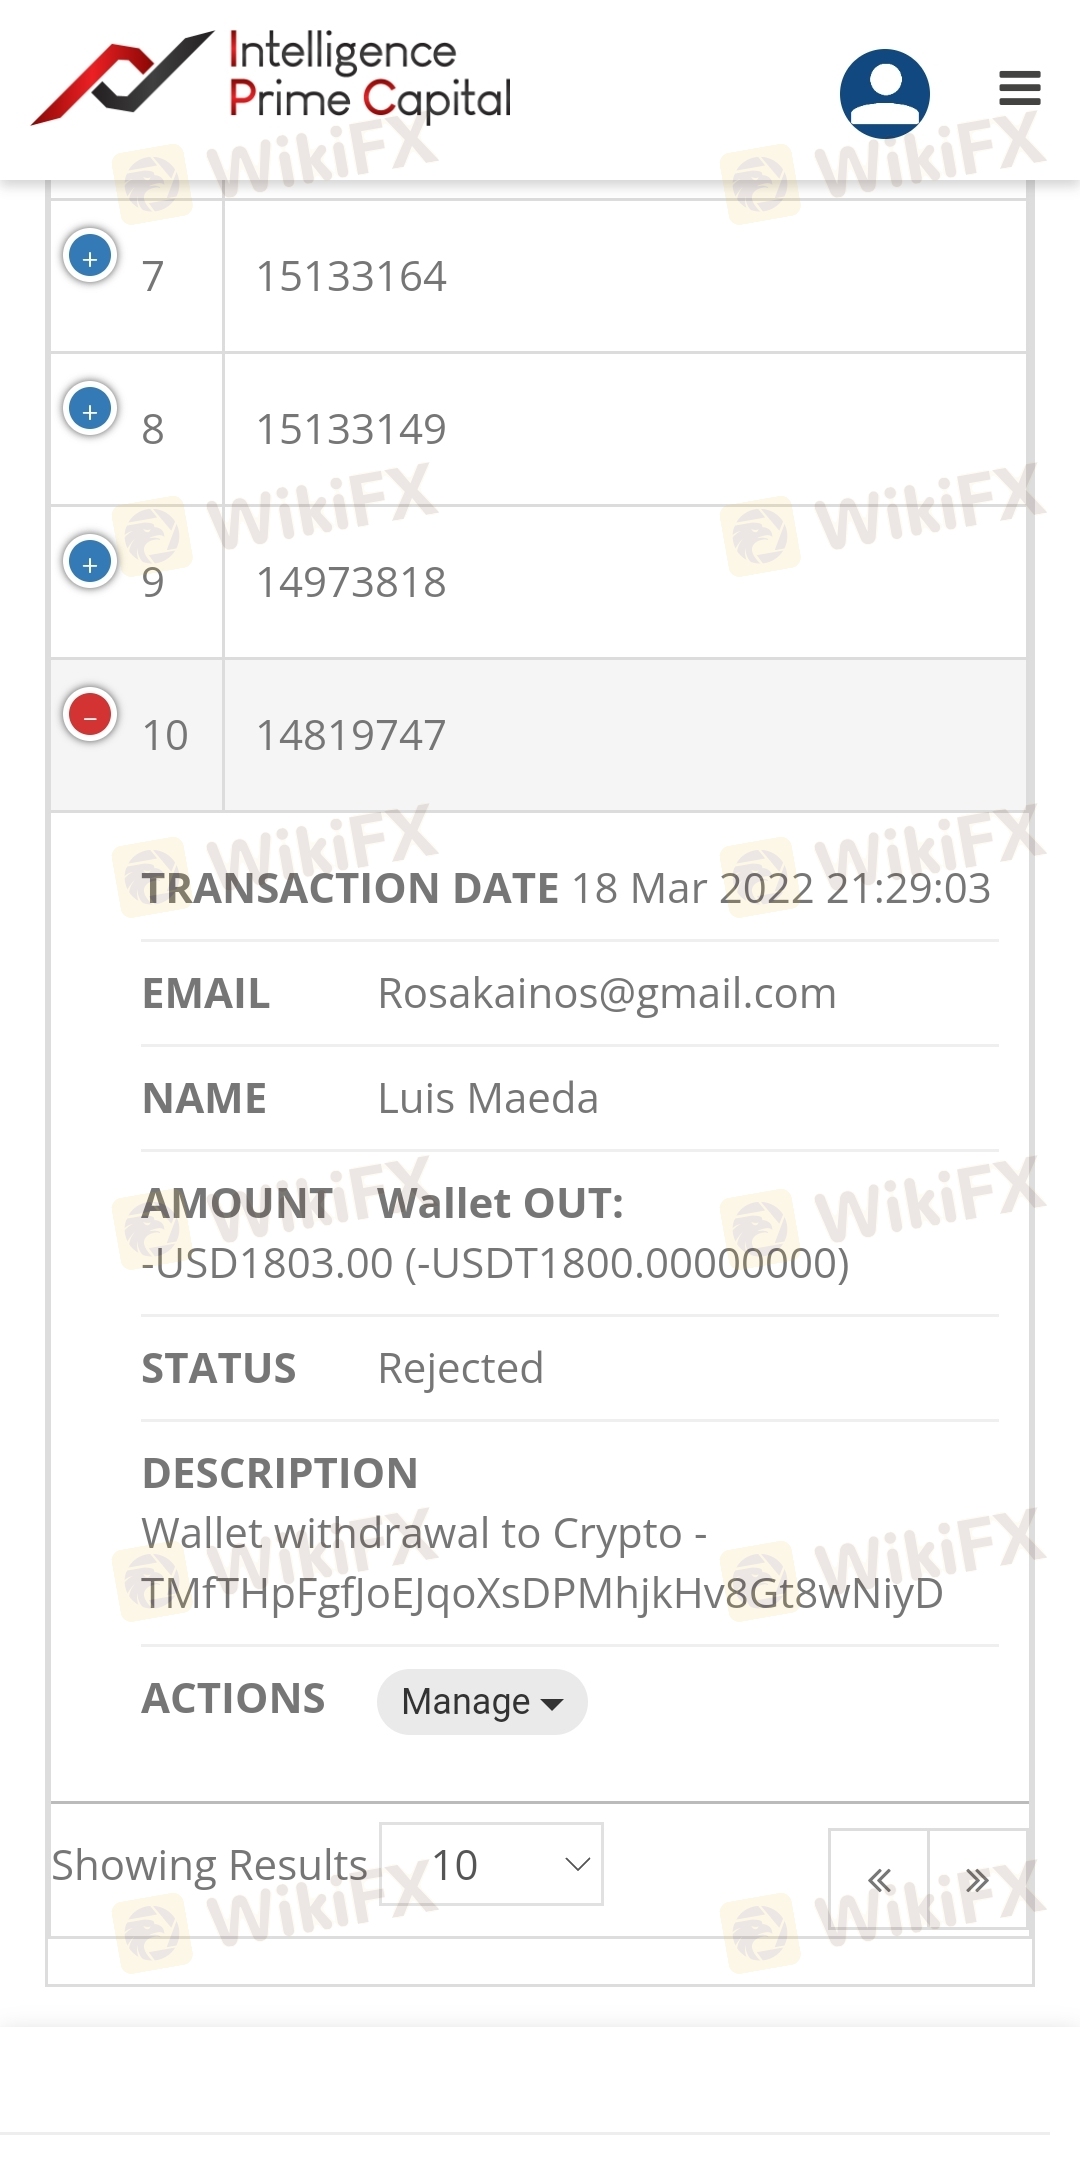Expand row 8 with the plus icon

point(90,410)
